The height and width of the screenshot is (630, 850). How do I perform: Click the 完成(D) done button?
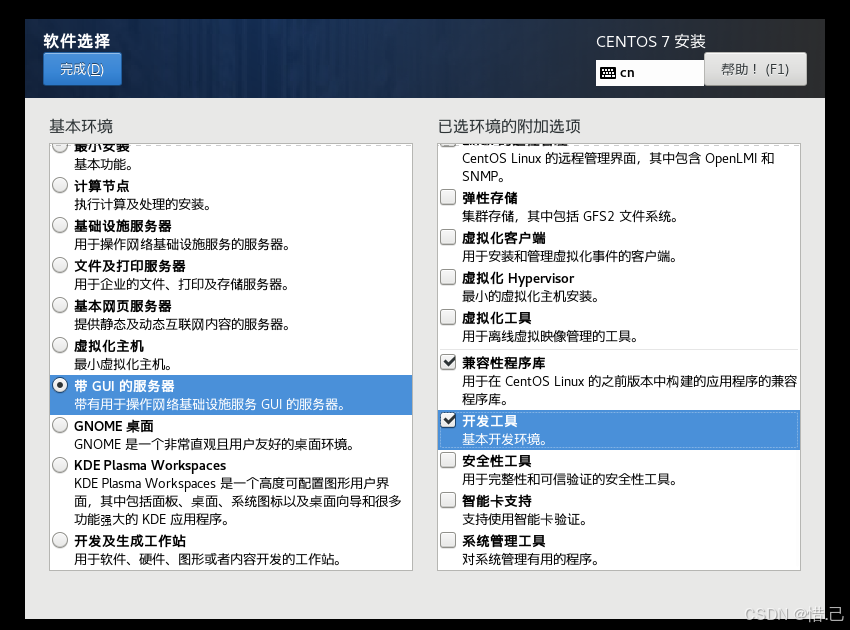pyautogui.click(x=82, y=69)
